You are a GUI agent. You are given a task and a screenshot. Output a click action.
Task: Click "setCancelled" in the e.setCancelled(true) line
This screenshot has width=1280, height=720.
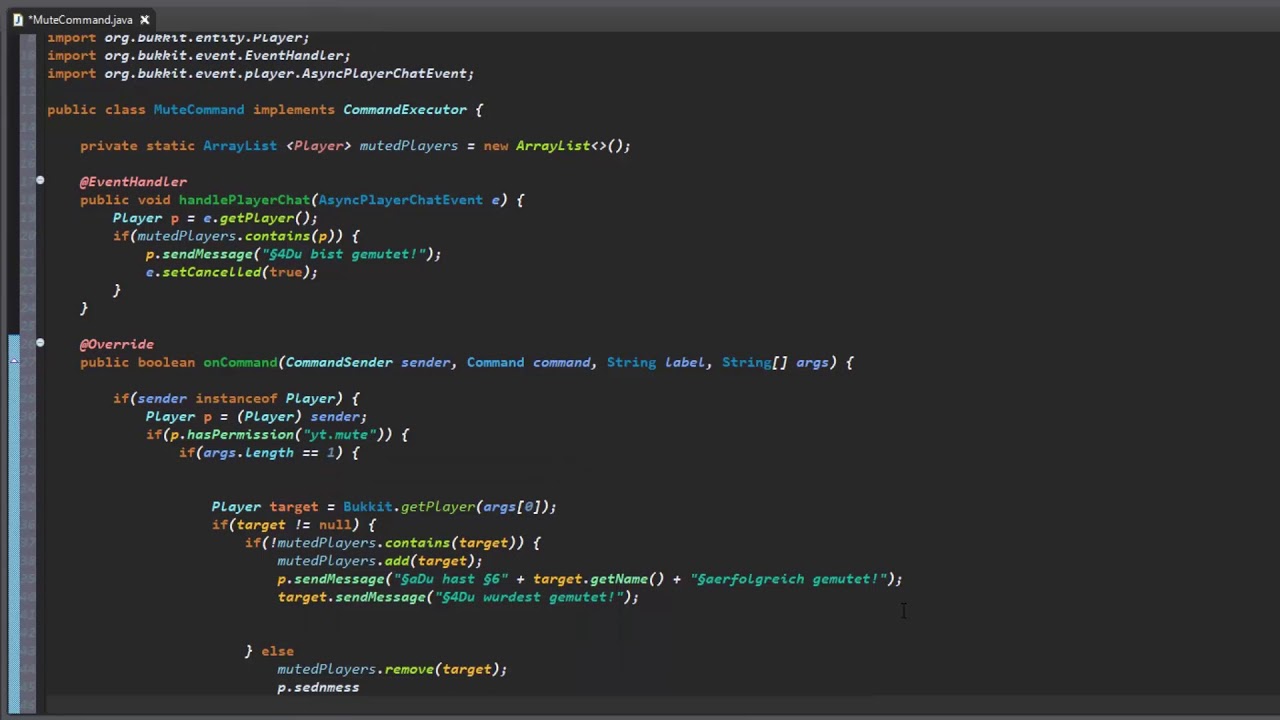[x=211, y=272]
